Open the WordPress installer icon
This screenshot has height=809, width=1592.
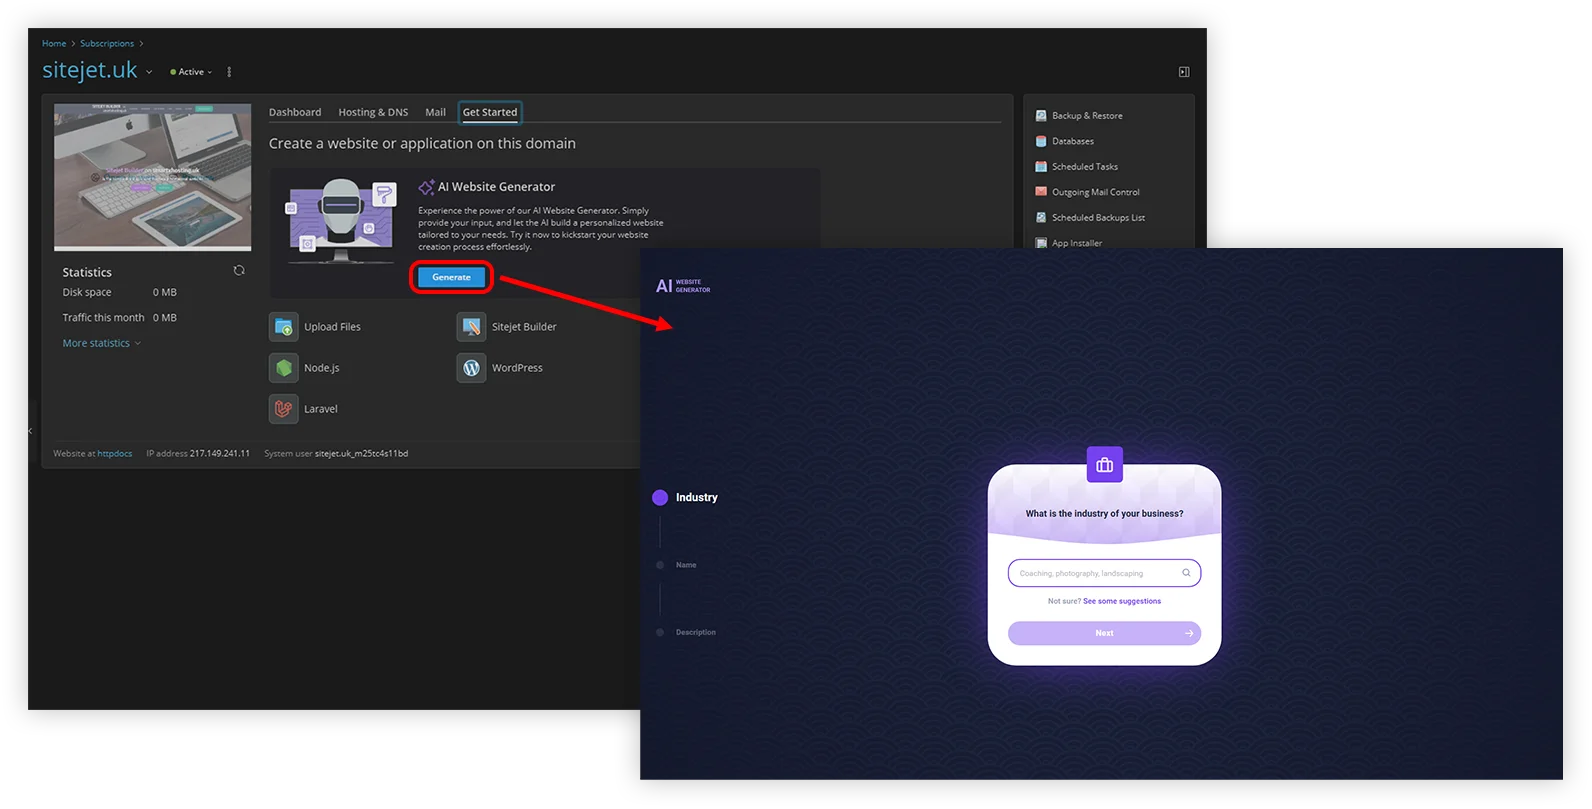tap(471, 368)
